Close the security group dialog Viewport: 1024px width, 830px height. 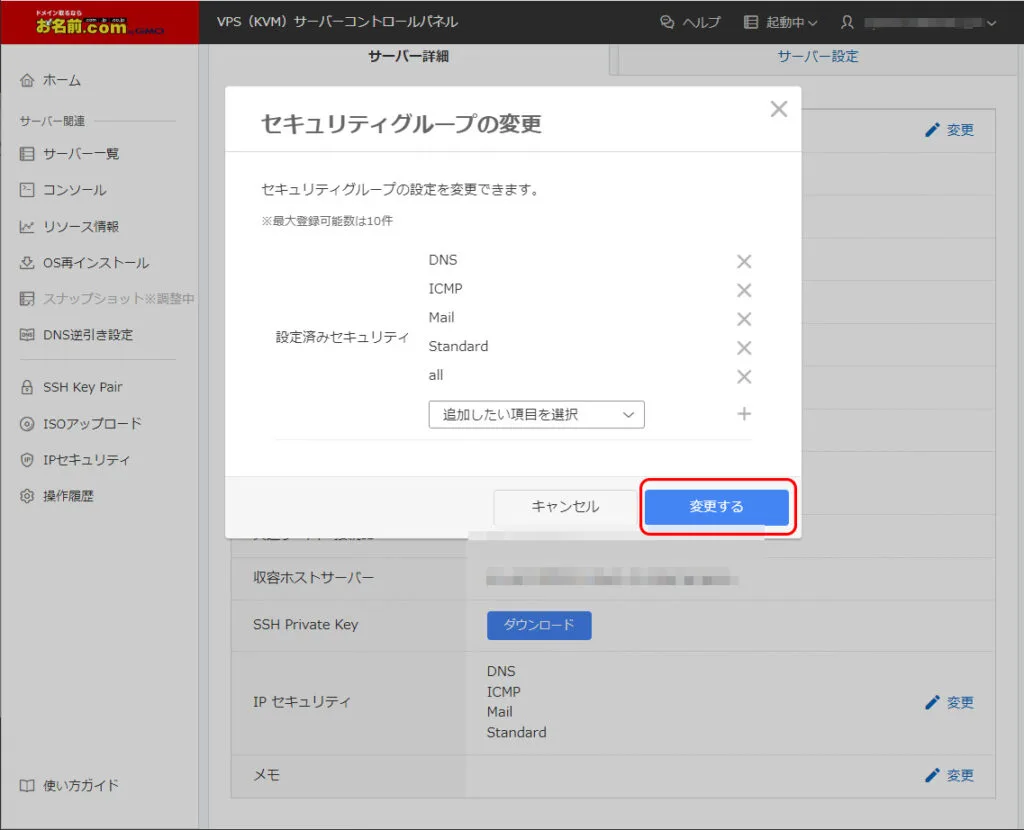[x=779, y=110]
